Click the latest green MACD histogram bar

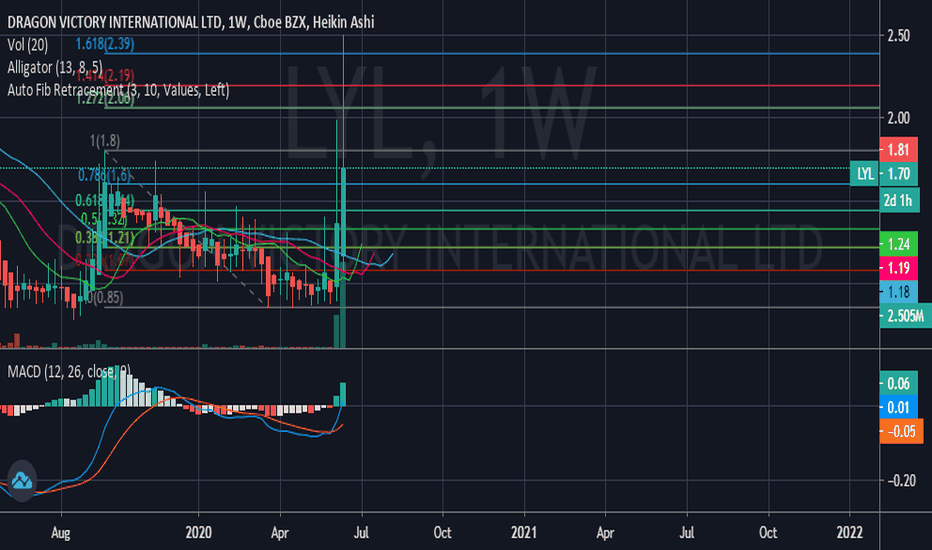click(343, 394)
